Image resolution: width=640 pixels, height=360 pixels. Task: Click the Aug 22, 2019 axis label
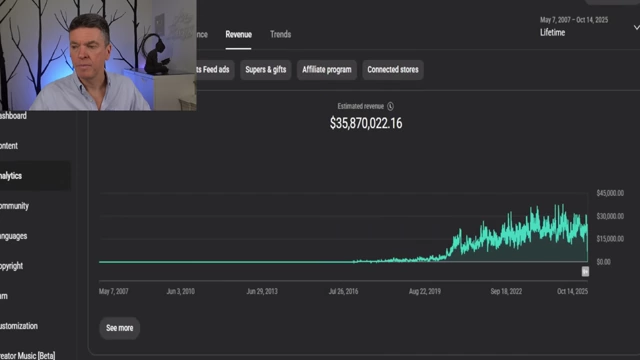424,291
